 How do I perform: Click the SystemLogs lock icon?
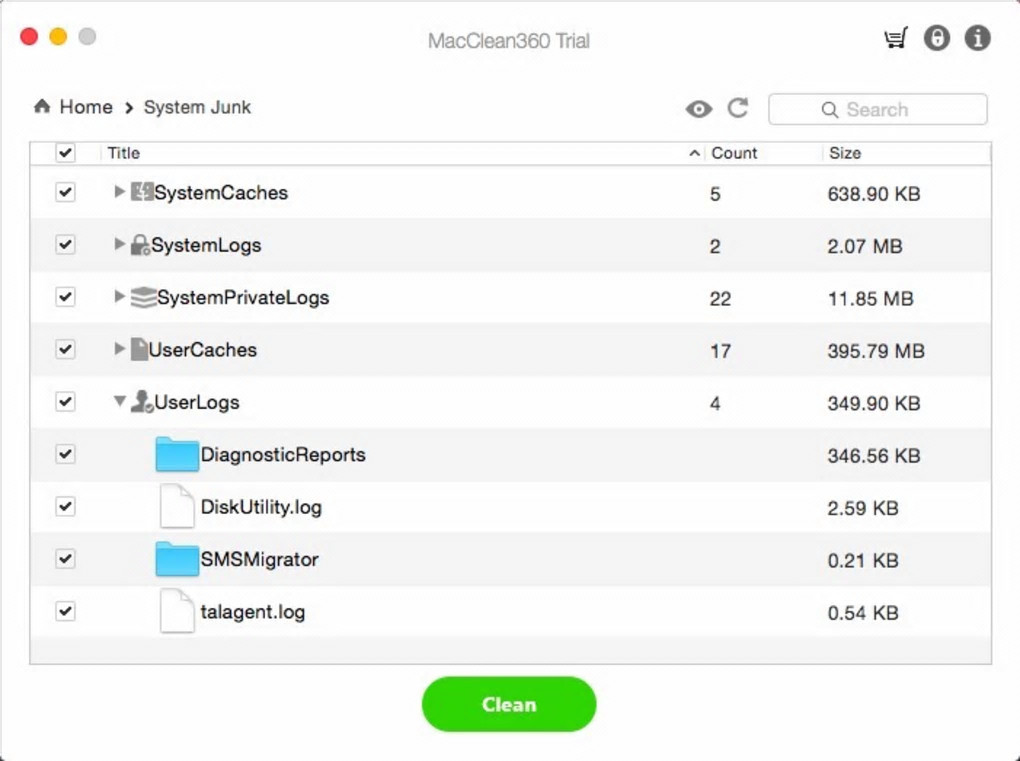pyautogui.click(x=140, y=245)
